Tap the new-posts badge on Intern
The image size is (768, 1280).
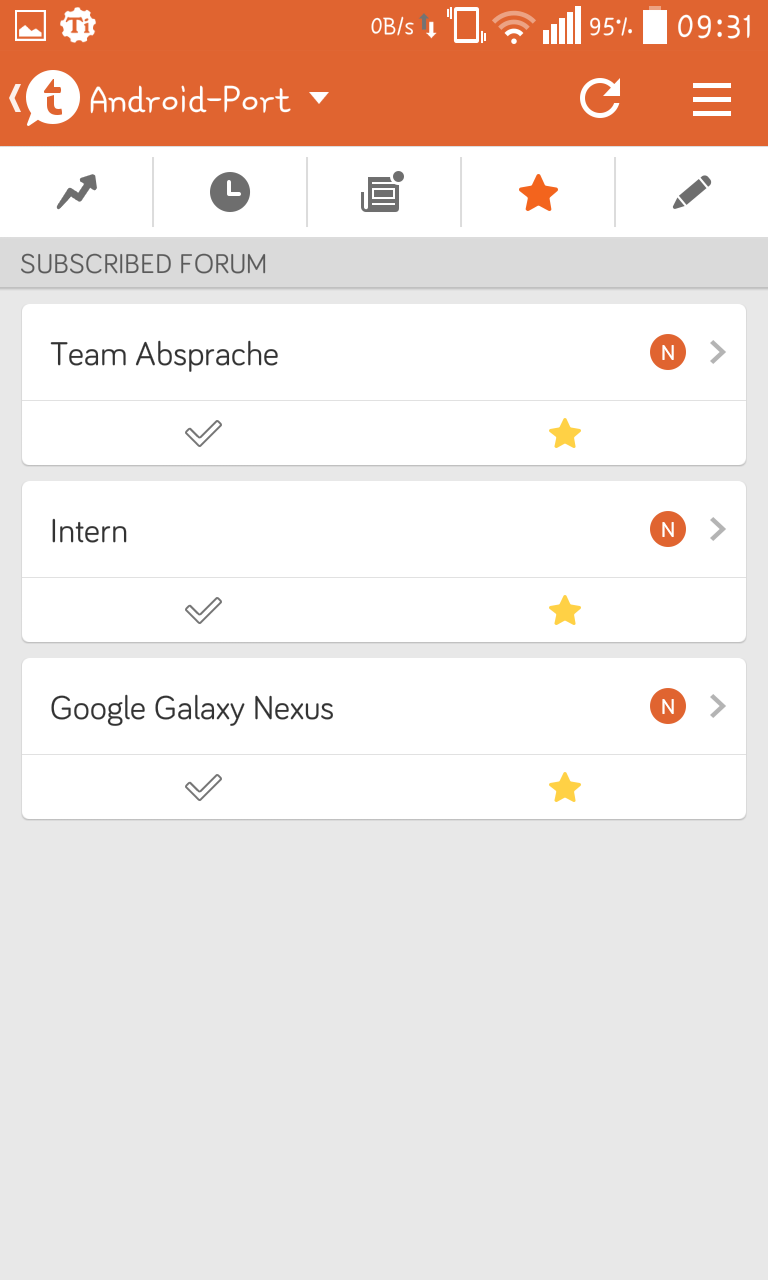(668, 529)
